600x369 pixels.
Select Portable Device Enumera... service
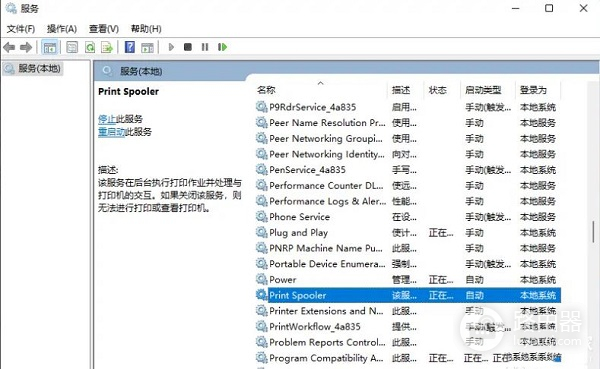pos(408,264)
